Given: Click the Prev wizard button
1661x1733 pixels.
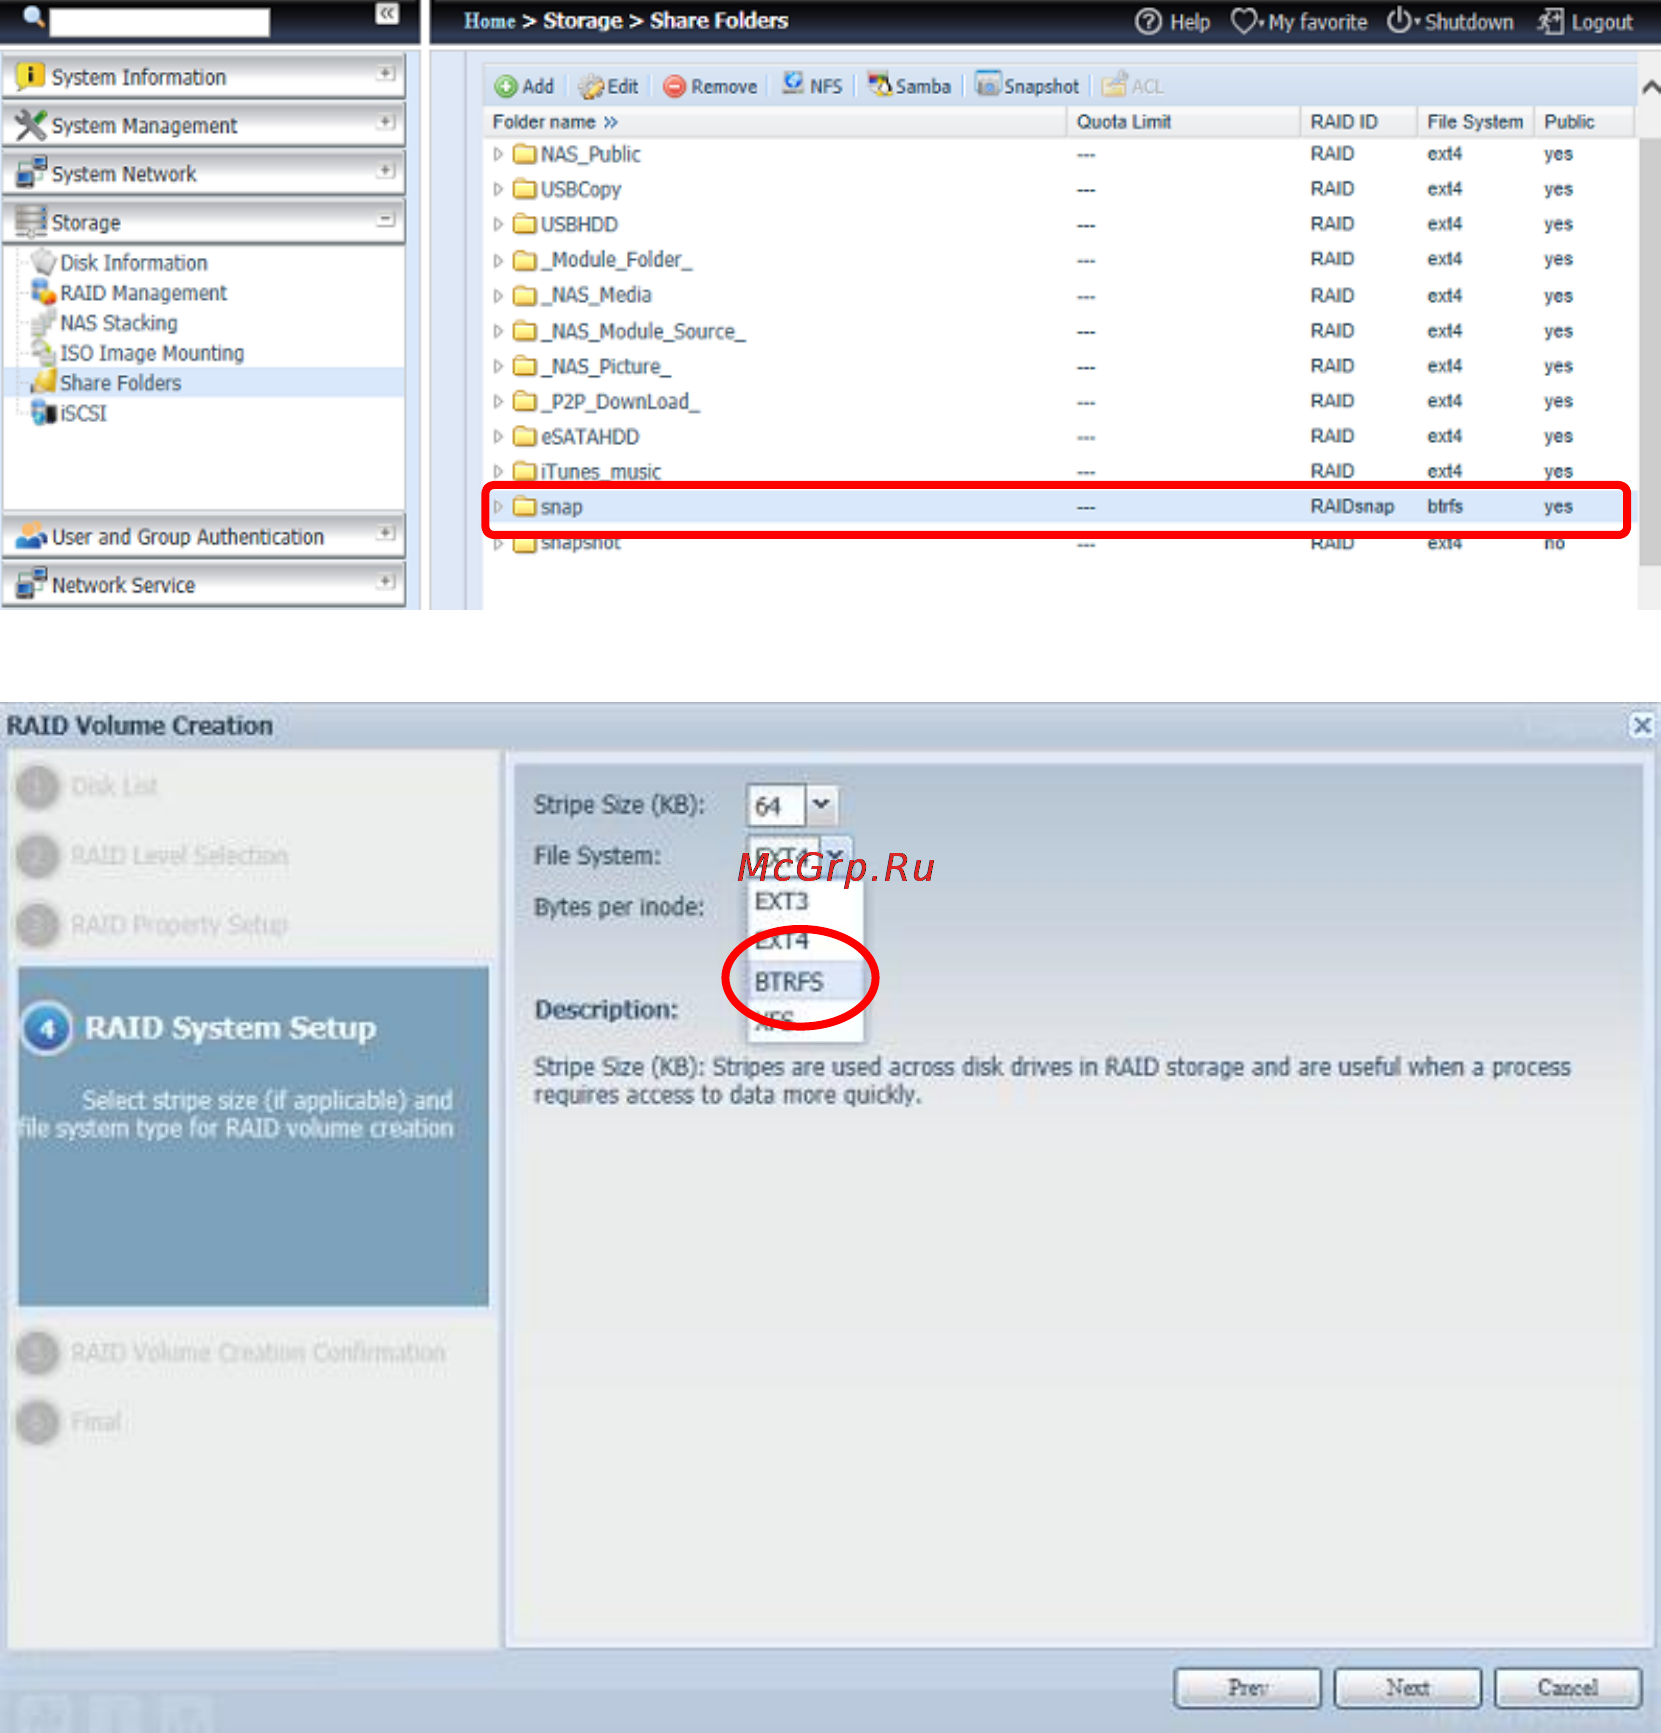Looking at the screenshot, I should coord(1247,1688).
